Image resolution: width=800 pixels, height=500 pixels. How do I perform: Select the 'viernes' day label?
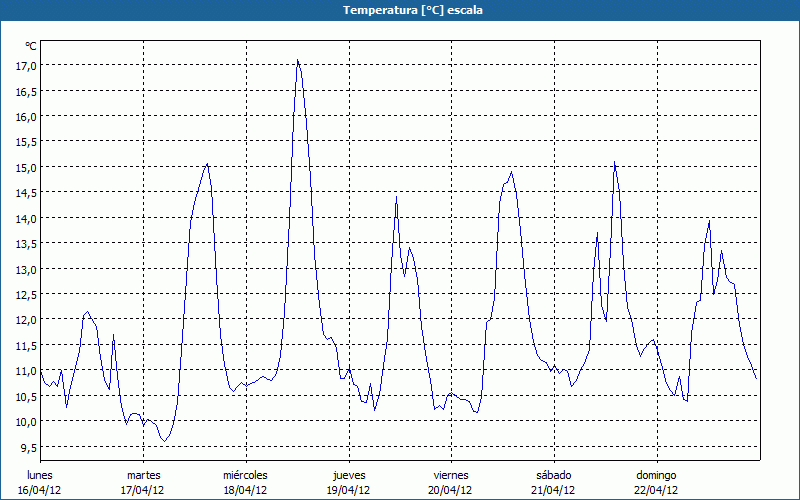point(451,475)
